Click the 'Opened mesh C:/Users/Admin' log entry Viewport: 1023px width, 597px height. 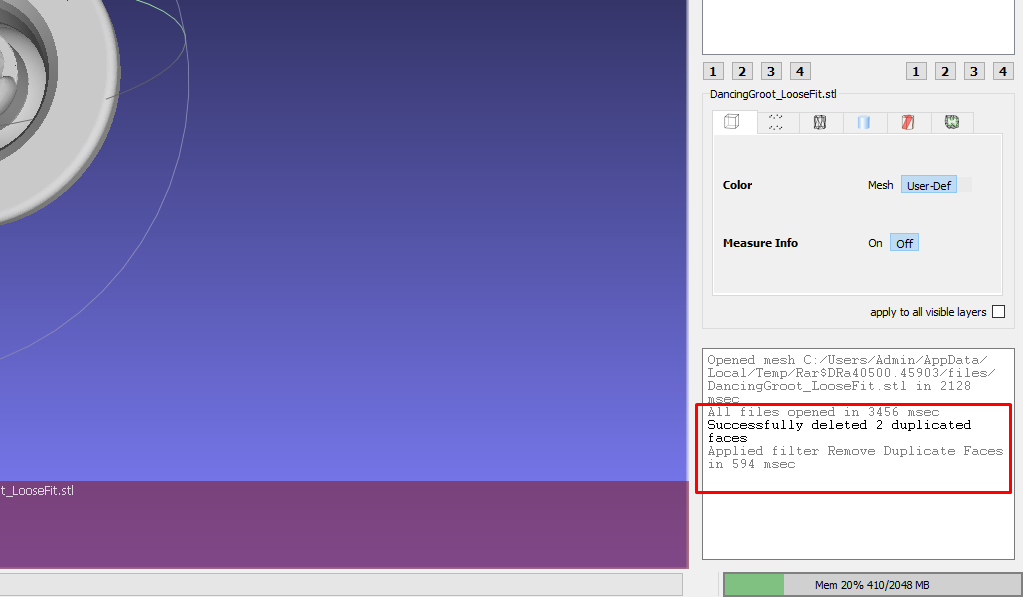click(851, 379)
